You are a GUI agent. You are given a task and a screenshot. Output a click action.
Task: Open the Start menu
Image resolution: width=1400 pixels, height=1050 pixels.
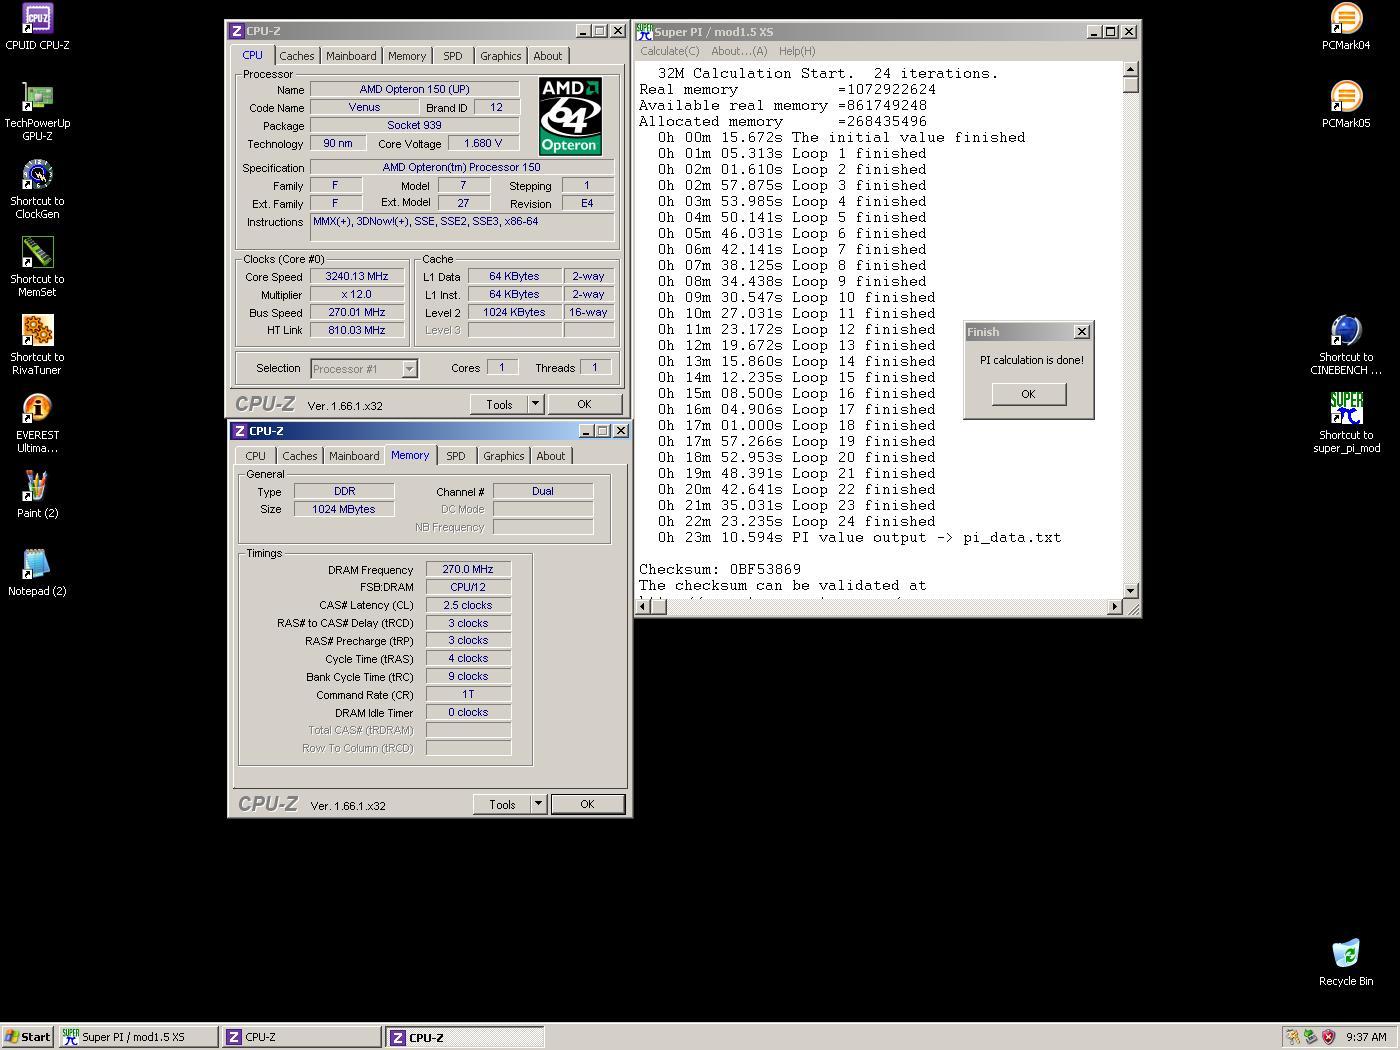click(28, 1037)
